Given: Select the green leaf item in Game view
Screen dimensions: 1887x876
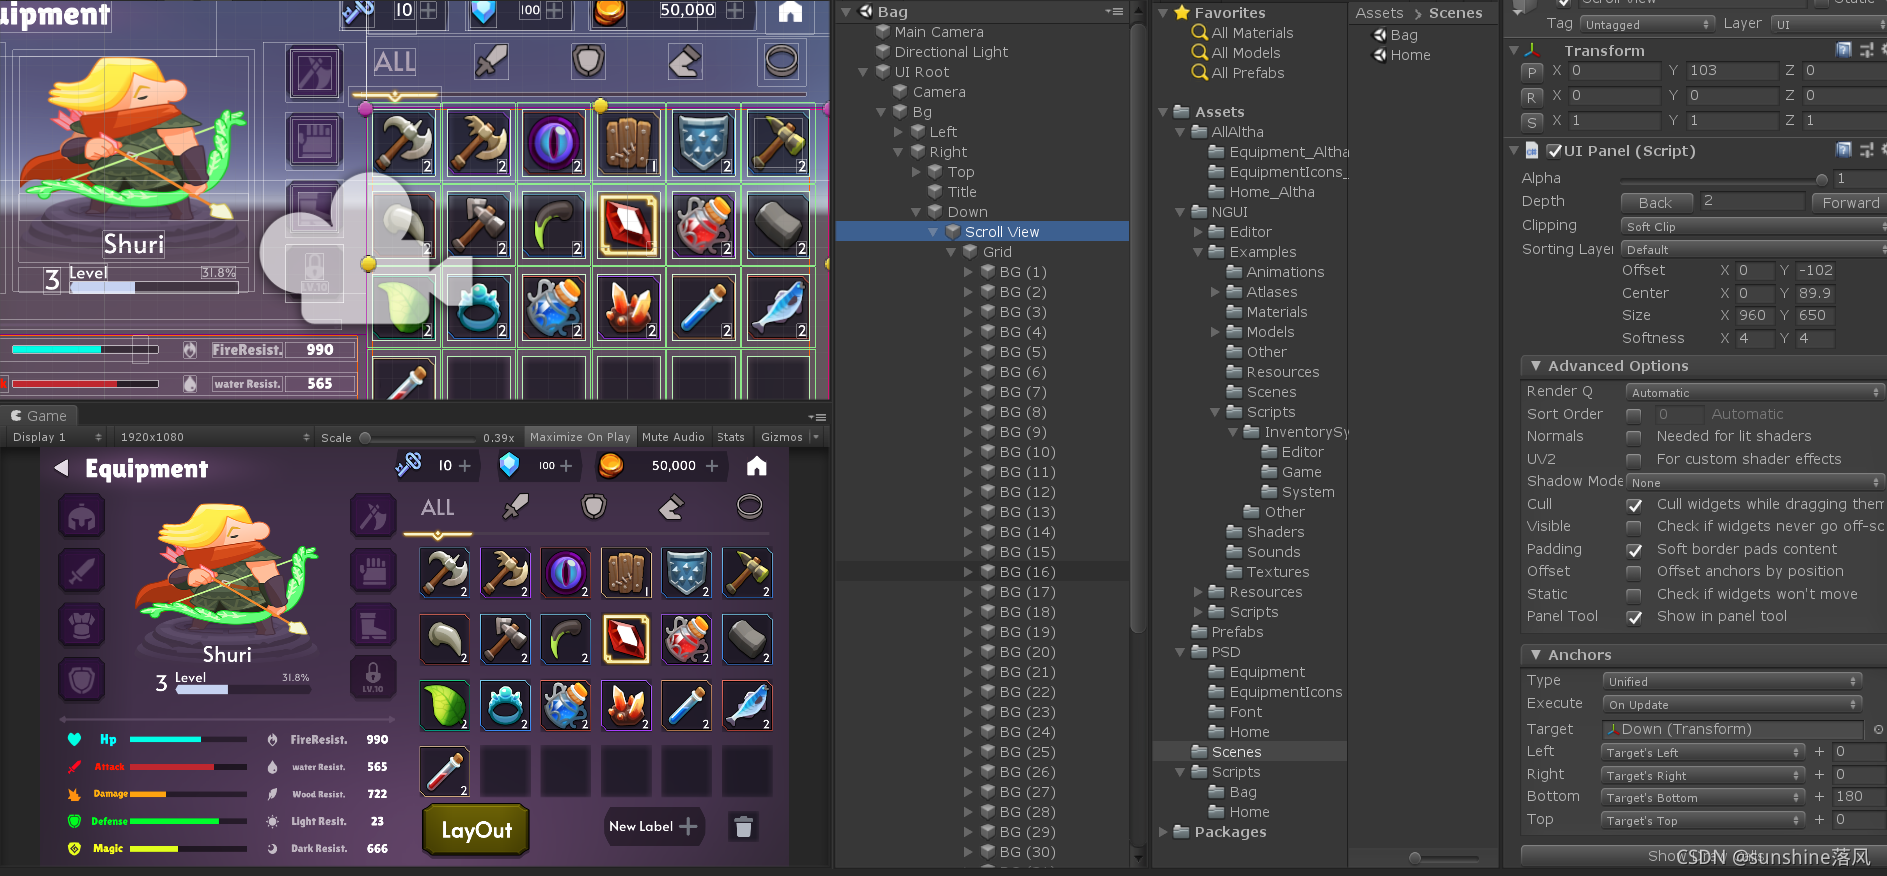Looking at the screenshot, I should click(x=444, y=705).
